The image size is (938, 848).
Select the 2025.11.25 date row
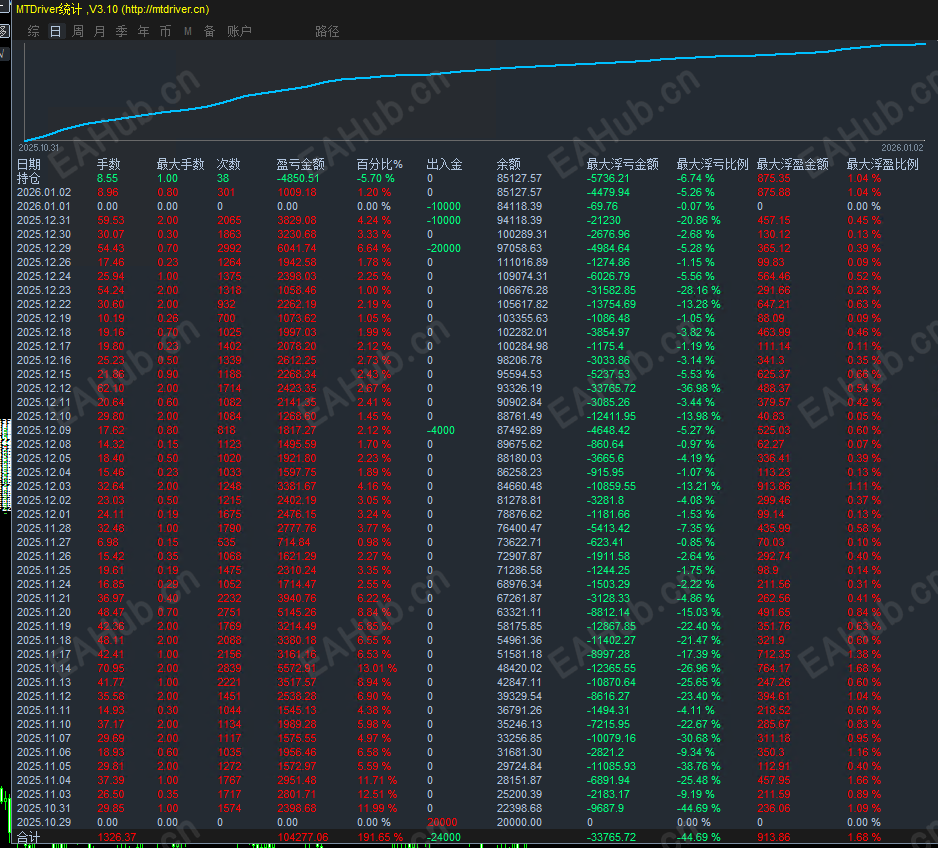44,570
